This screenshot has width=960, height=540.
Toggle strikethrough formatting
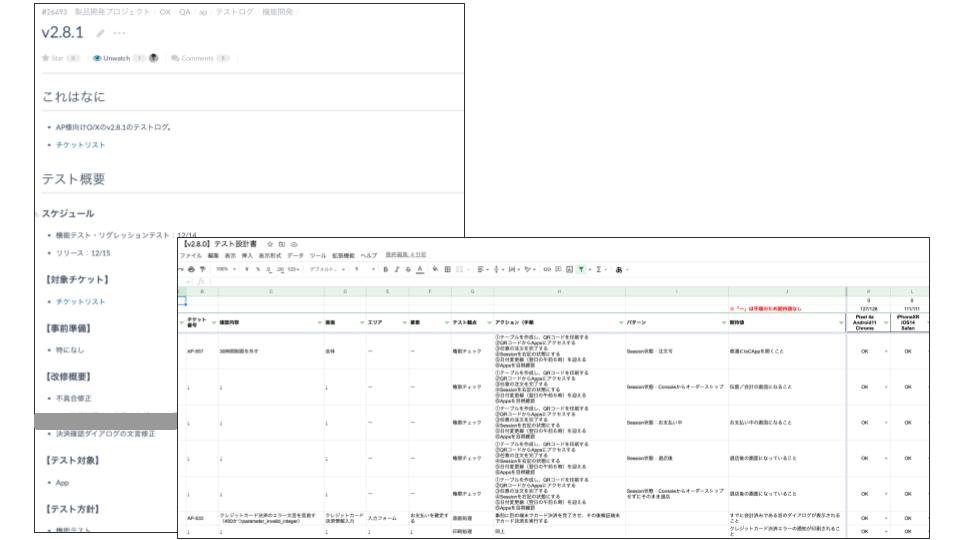tap(408, 269)
